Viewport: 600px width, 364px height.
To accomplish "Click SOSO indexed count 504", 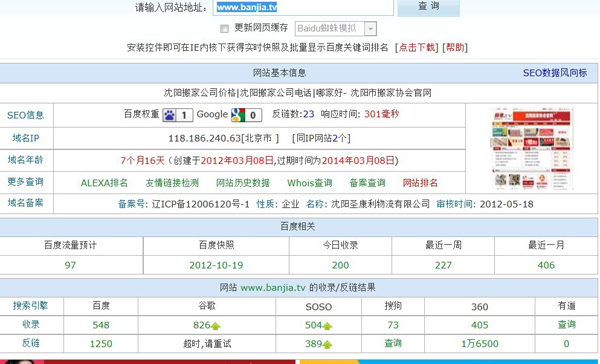I will 313,325.
